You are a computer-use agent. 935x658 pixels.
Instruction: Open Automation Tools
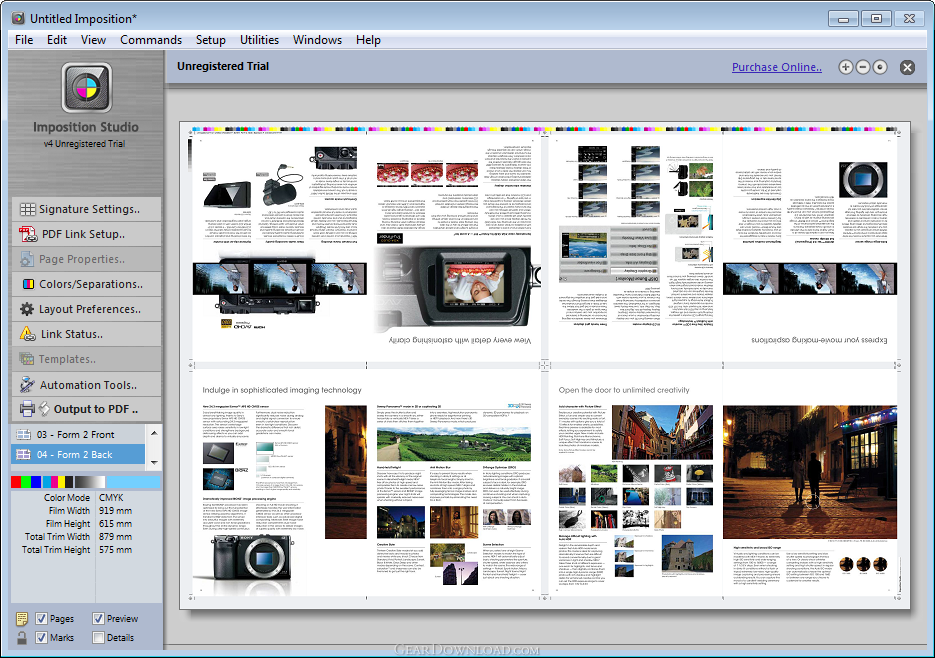86,385
